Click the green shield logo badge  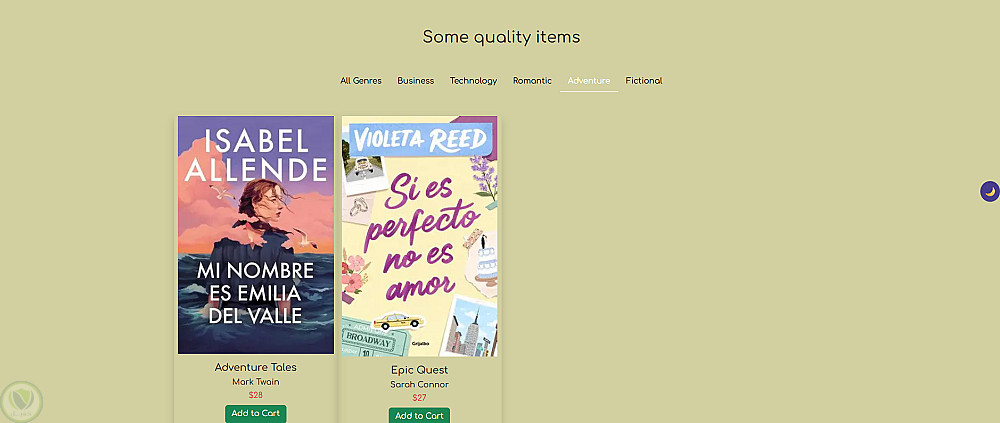tap(21, 401)
